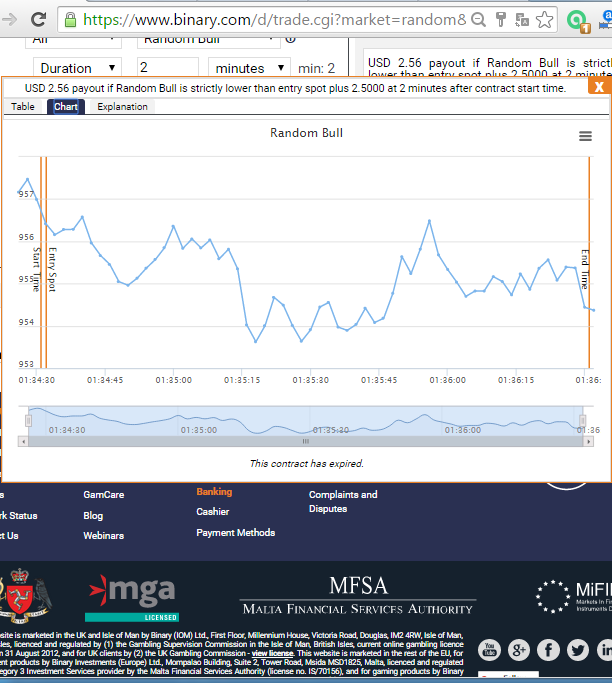Click the MFSA Malta Financial Services Authority logo
The image size is (612, 683).
click(x=358, y=595)
